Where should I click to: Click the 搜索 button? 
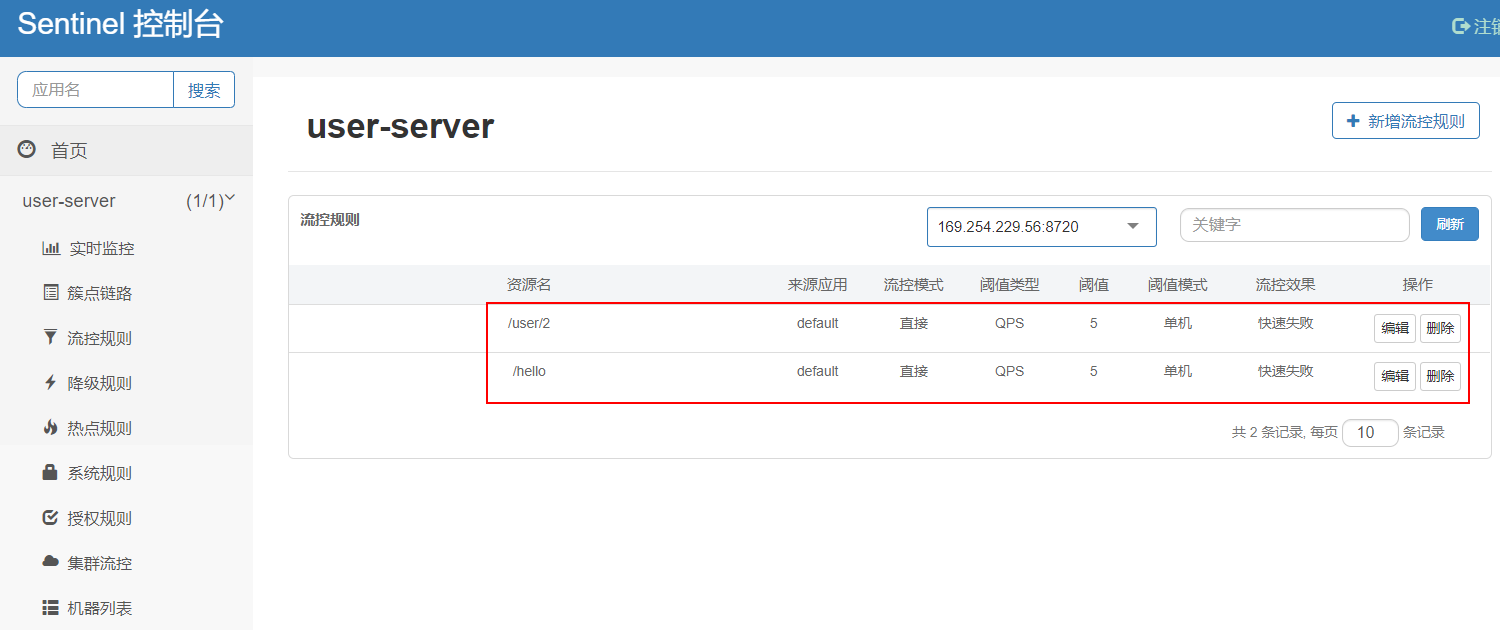204,89
